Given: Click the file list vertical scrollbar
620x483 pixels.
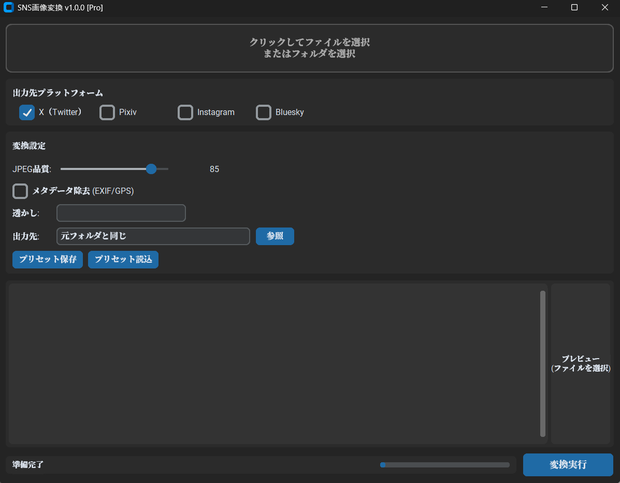Looking at the screenshot, I should point(542,364).
